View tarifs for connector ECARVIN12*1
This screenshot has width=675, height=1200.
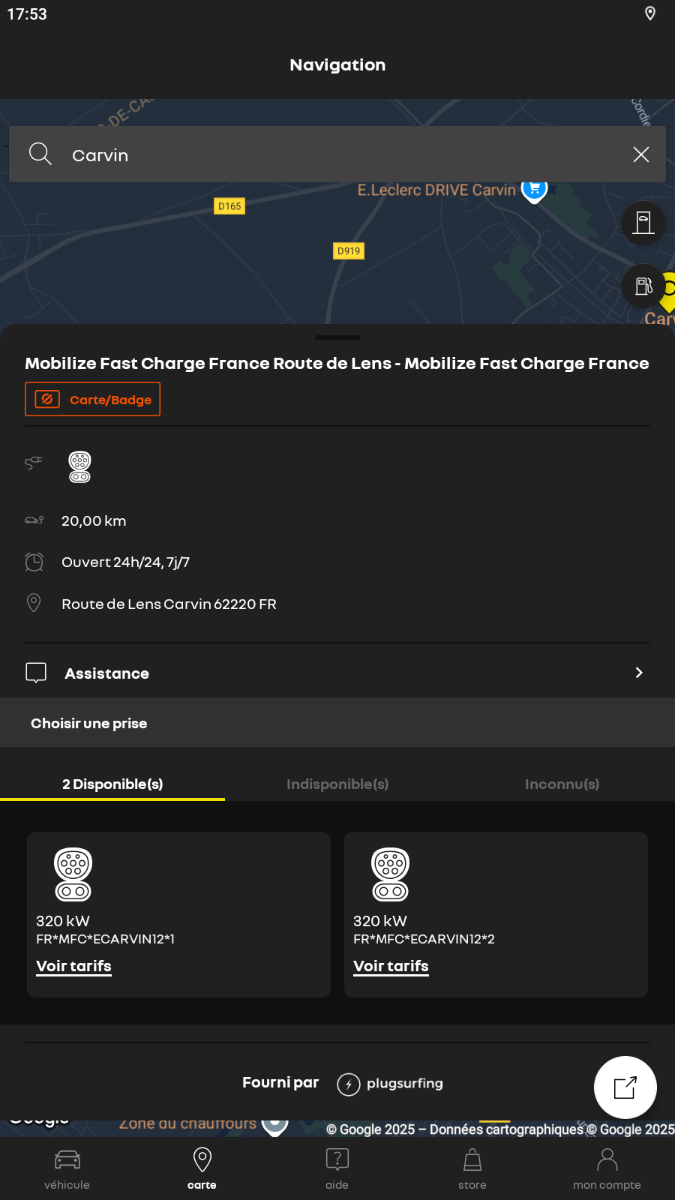pos(74,966)
